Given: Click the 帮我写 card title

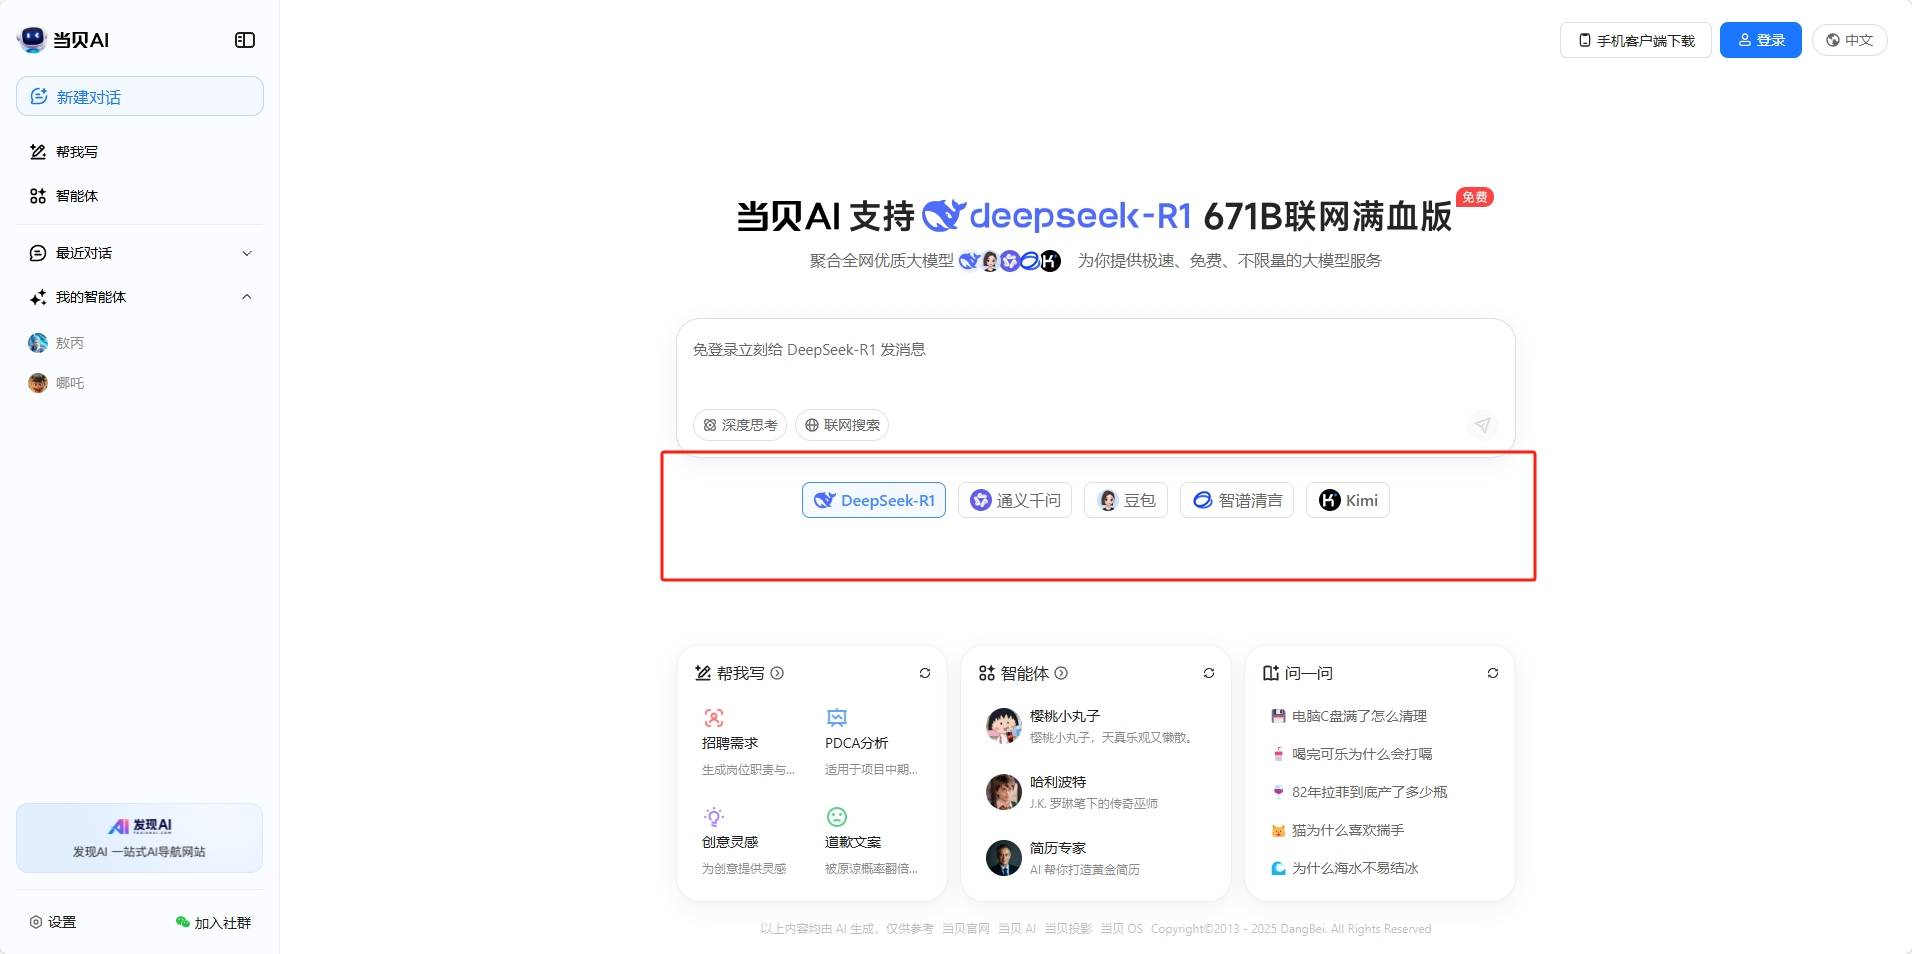Looking at the screenshot, I should coord(740,673).
